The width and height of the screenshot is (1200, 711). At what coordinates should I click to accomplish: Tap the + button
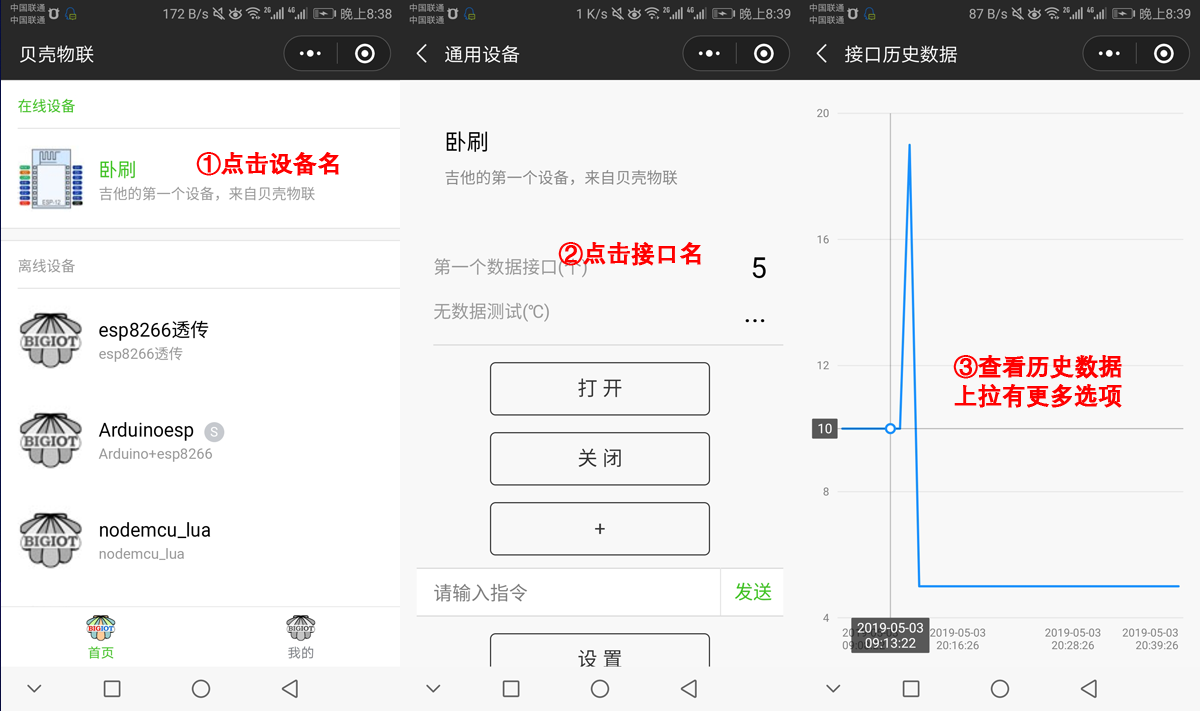tap(600, 529)
